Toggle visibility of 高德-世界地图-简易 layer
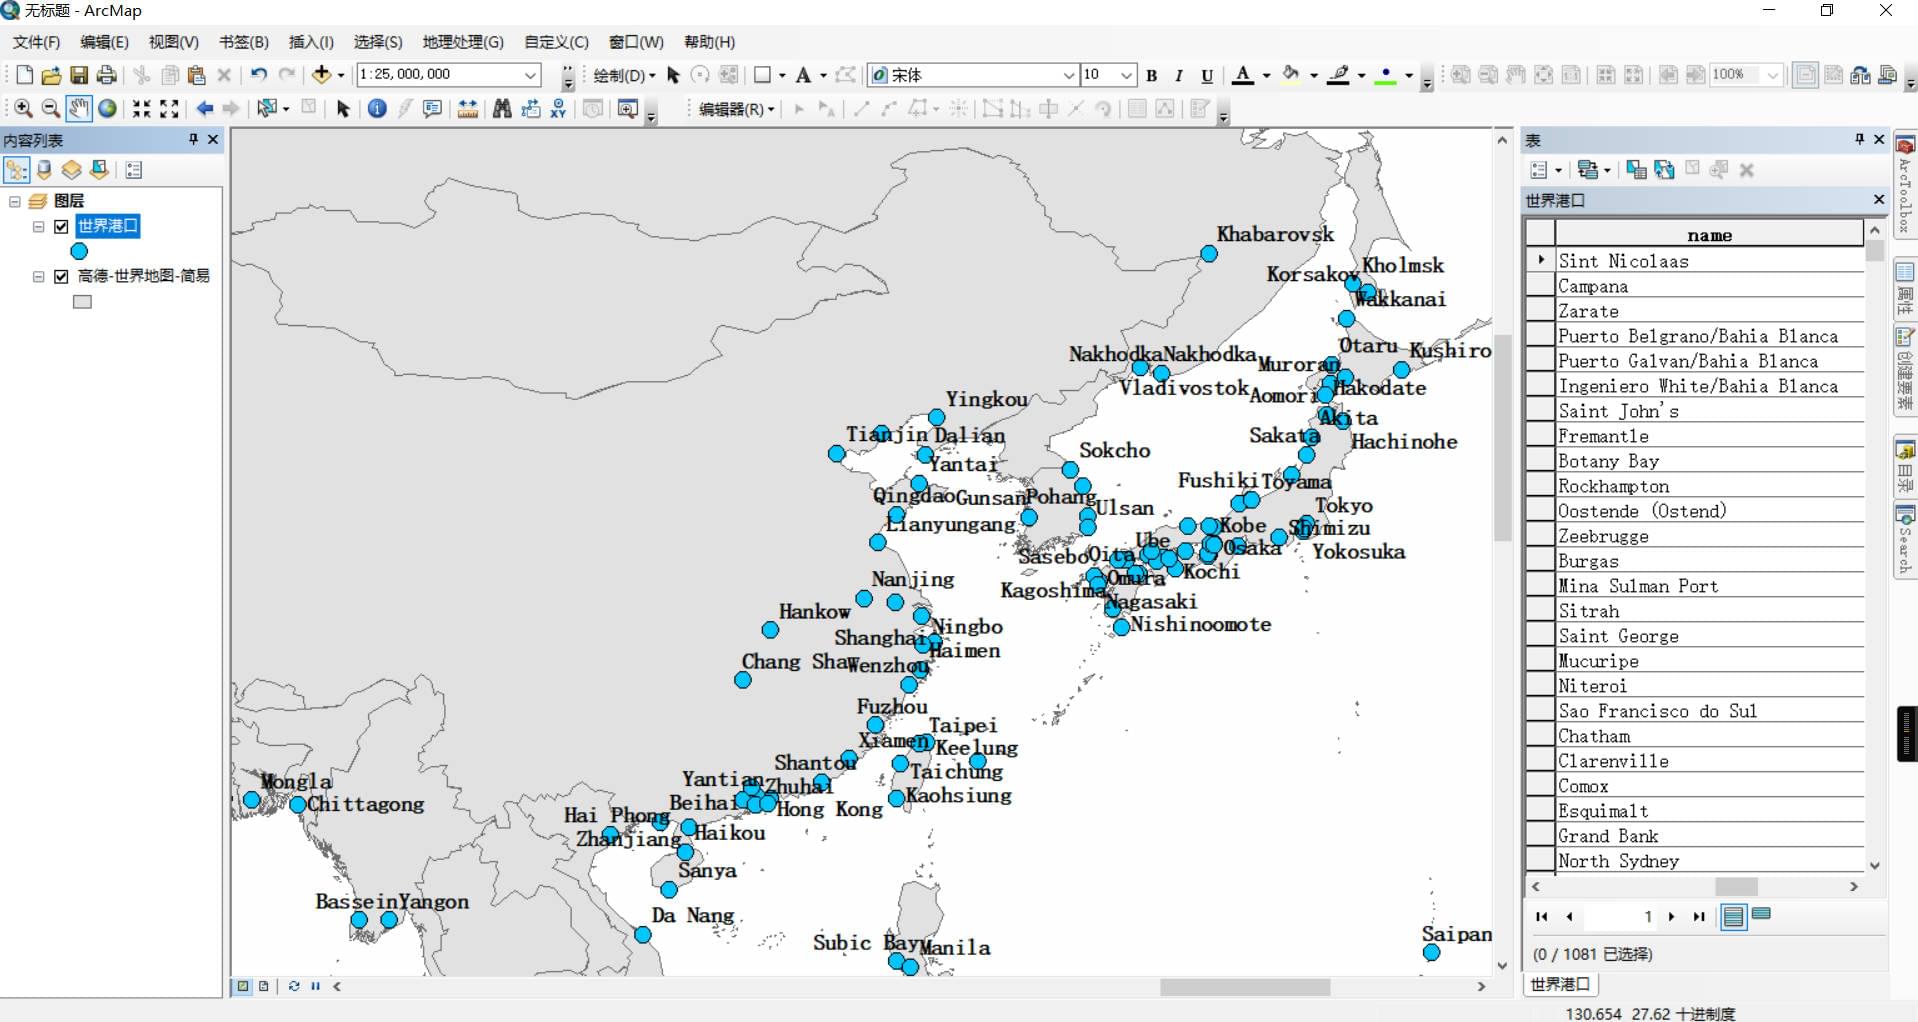 click(x=61, y=276)
